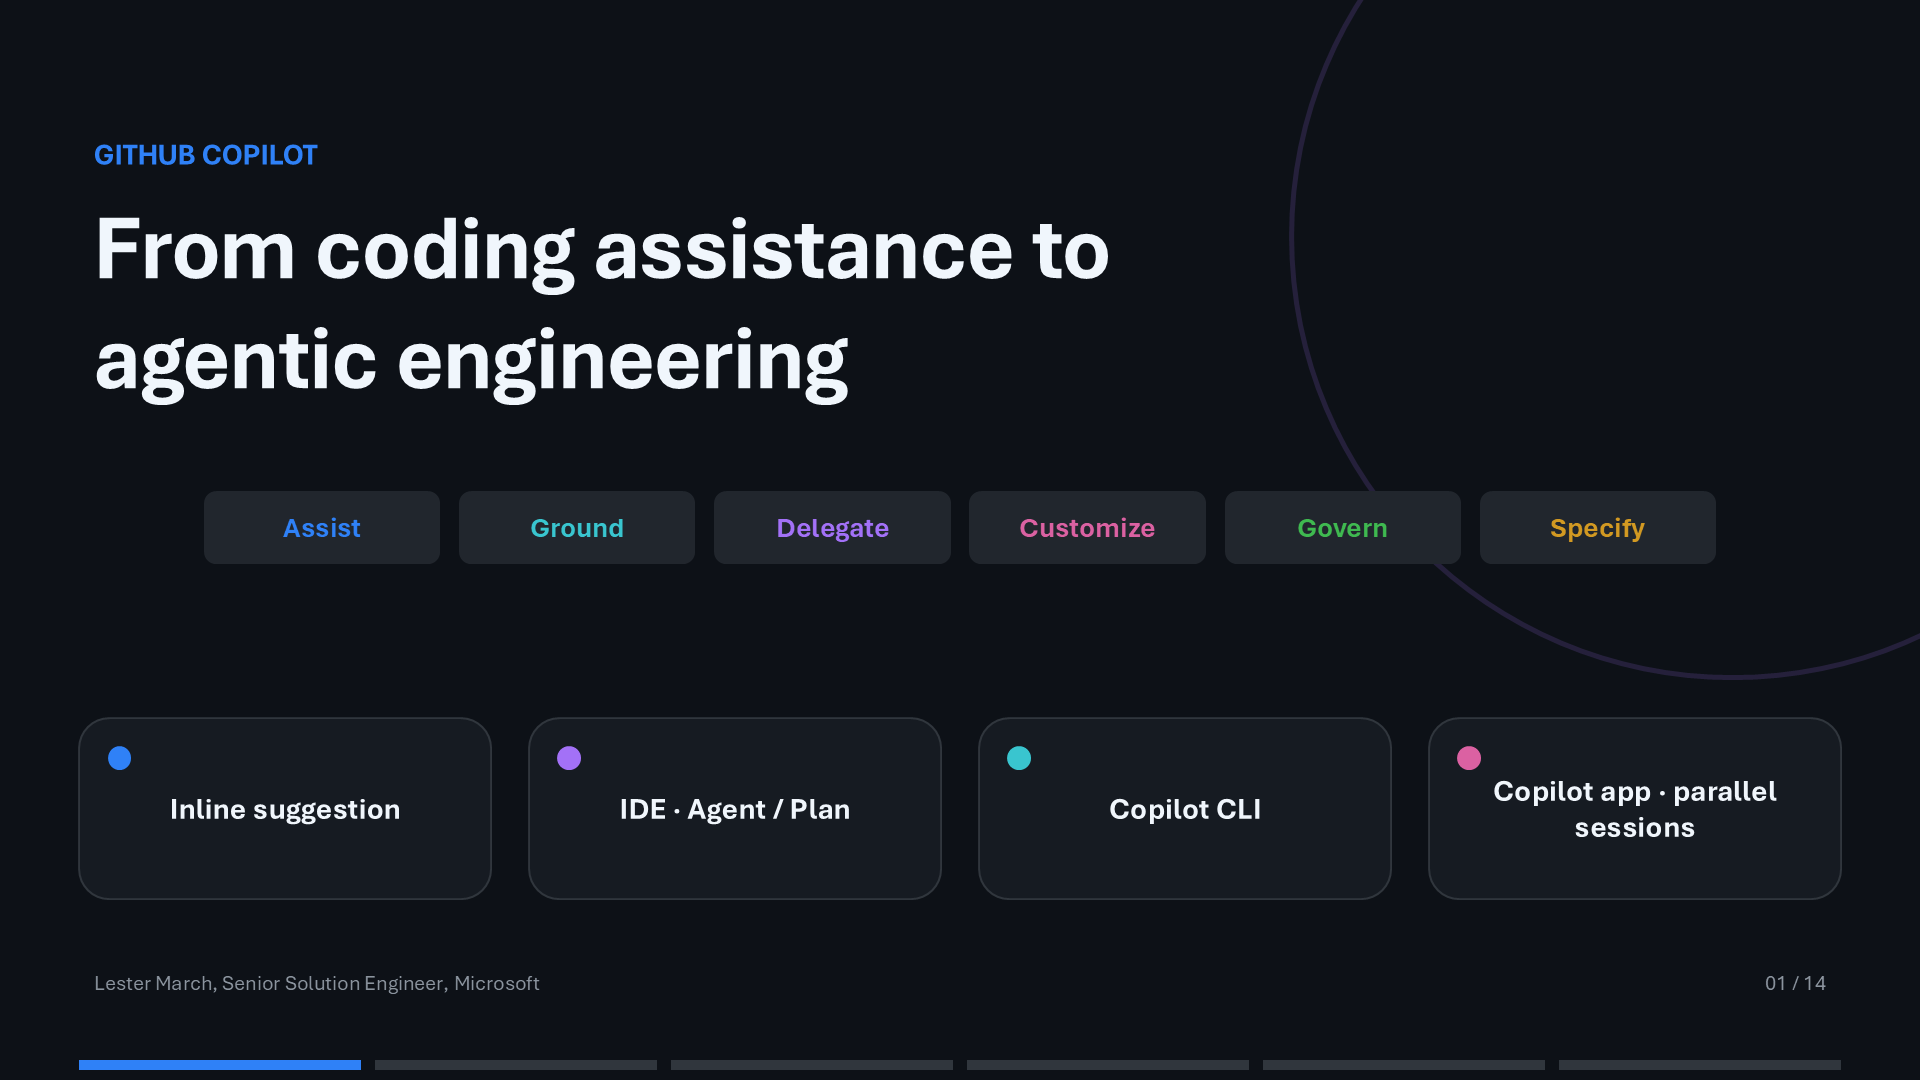Select the Assist pill
The image size is (1920, 1080).
point(321,527)
